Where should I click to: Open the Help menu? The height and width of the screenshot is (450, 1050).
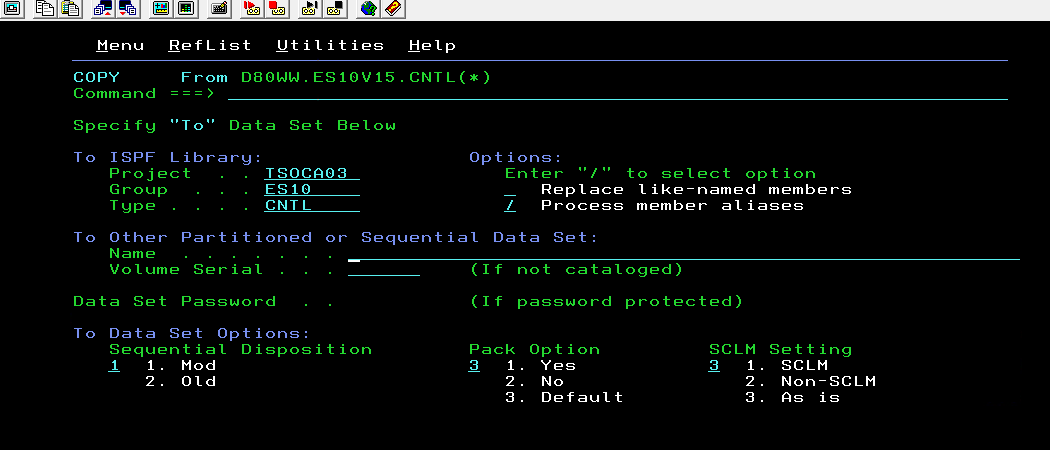[x=432, y=46]
